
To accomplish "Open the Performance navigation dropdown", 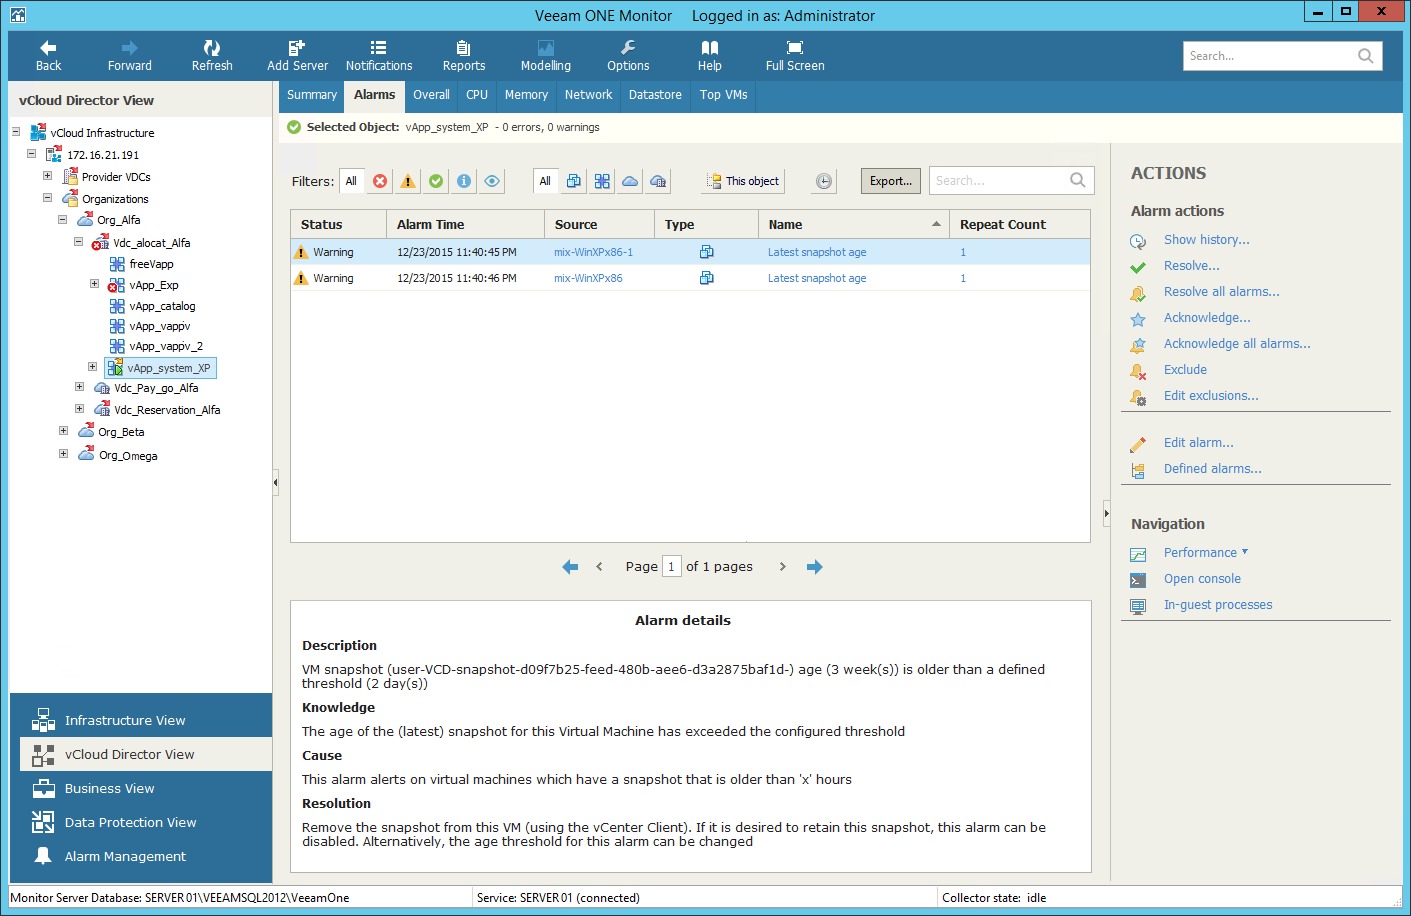I will (x=1206, y=553).
